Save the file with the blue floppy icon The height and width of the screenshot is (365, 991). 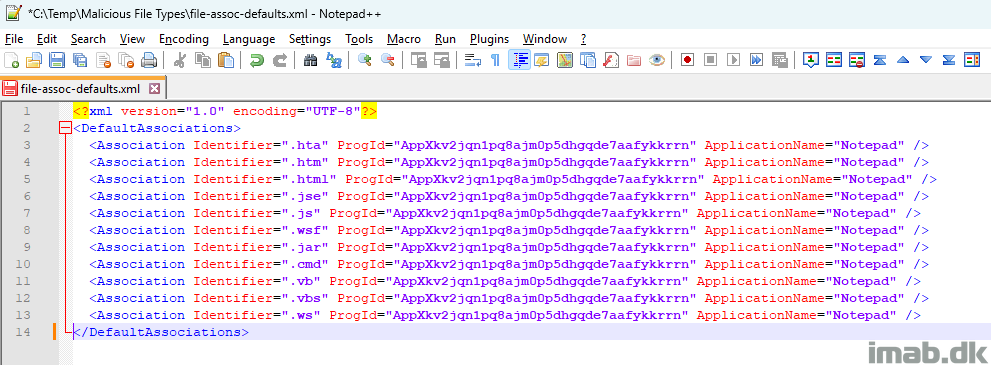tap(57, 60)
